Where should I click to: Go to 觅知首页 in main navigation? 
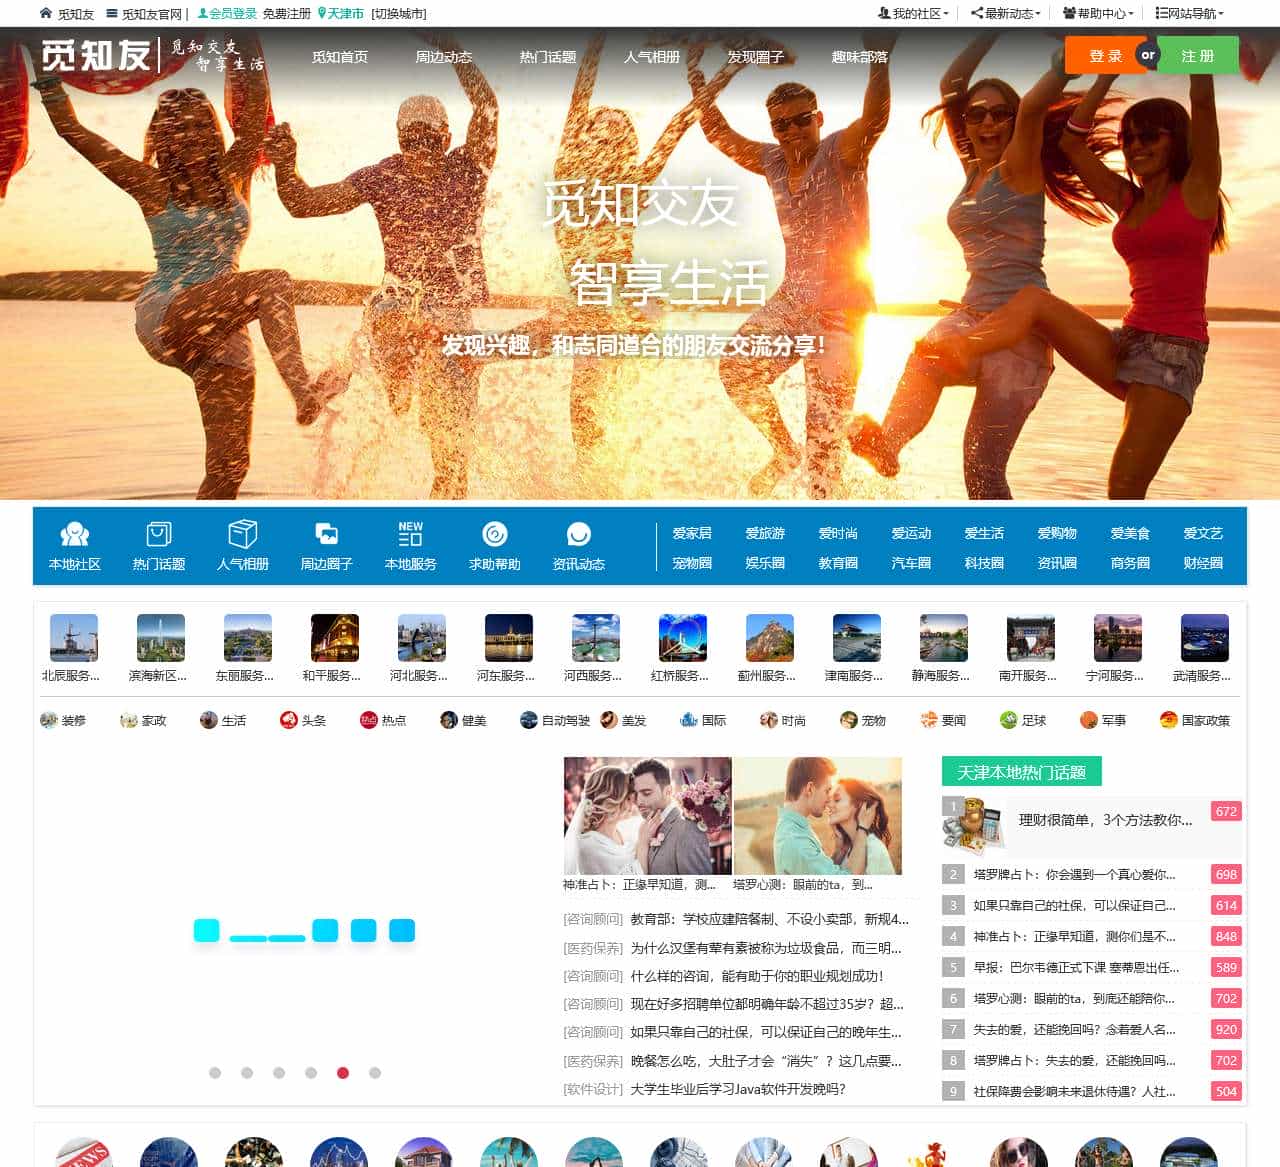[340, 57]
